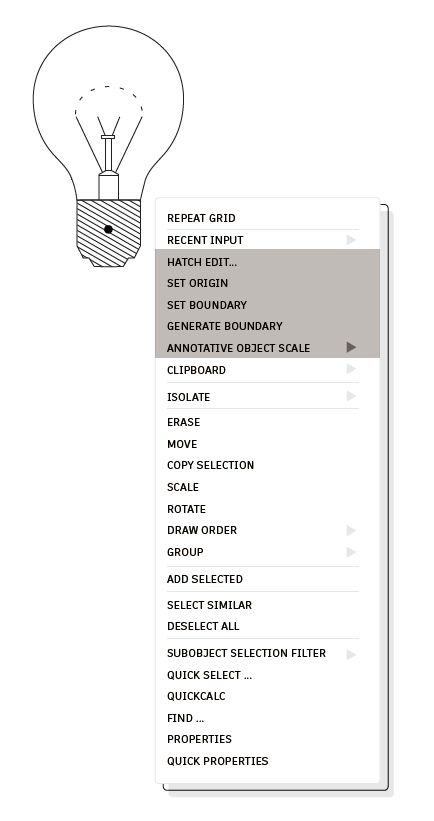434x821 pixels.
Task: Open Quick Properties entry
Action: [x=267, y=761]
